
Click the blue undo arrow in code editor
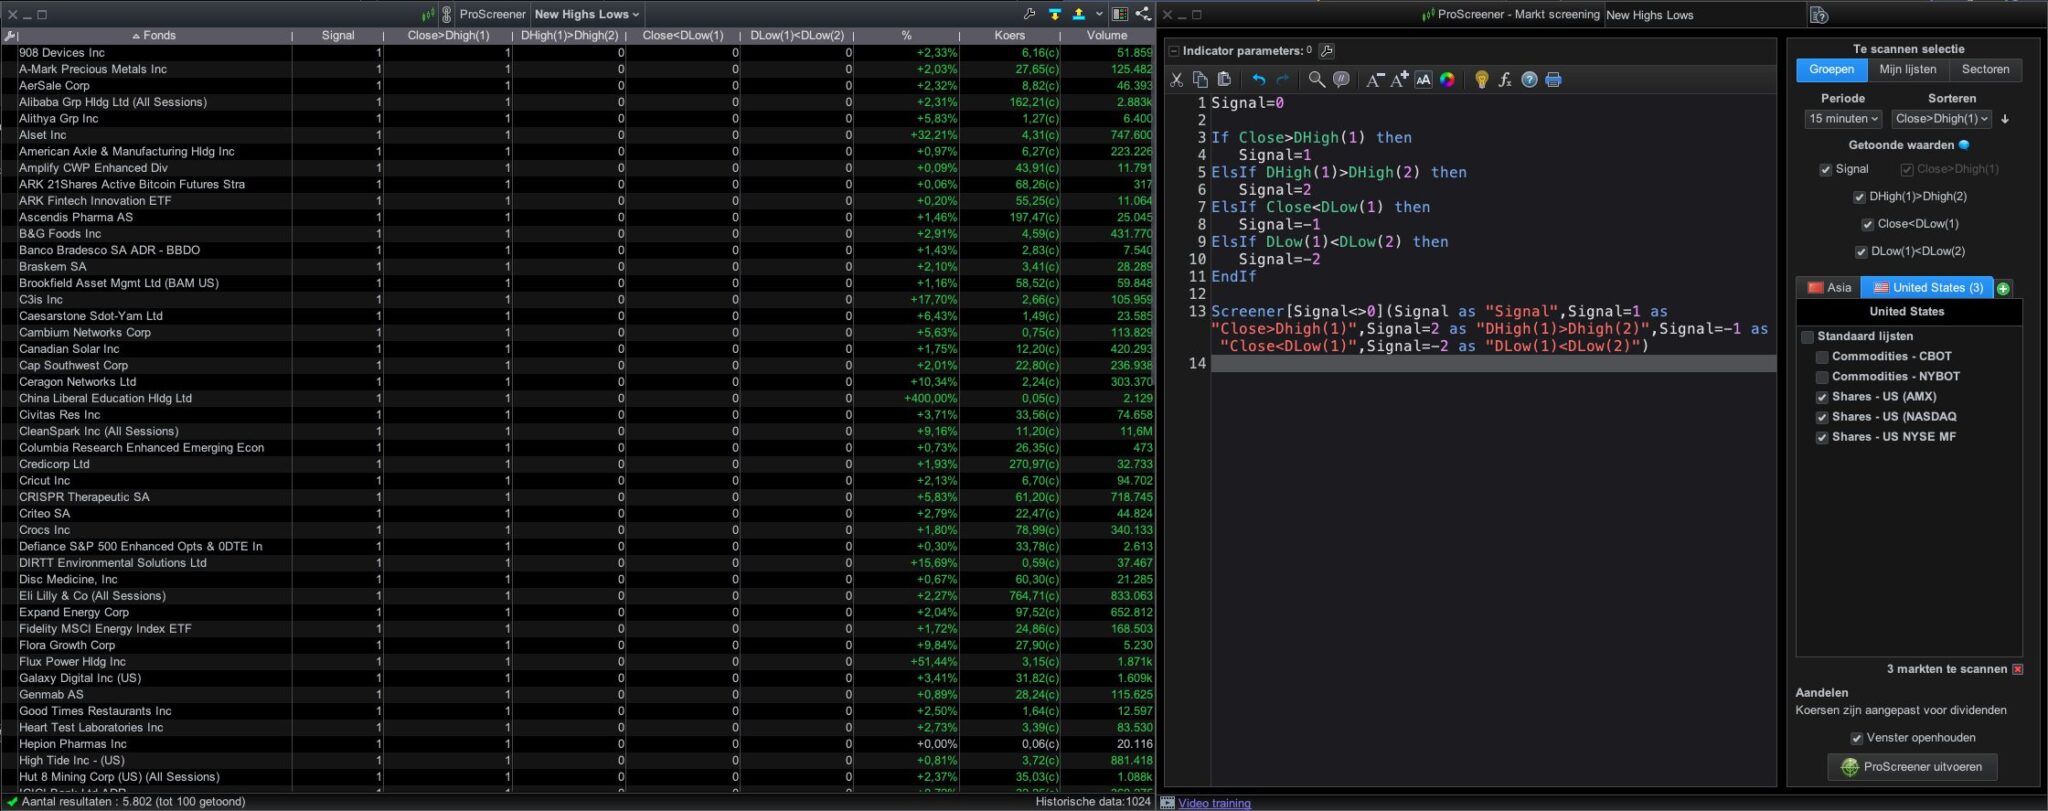coord(1259,80)
